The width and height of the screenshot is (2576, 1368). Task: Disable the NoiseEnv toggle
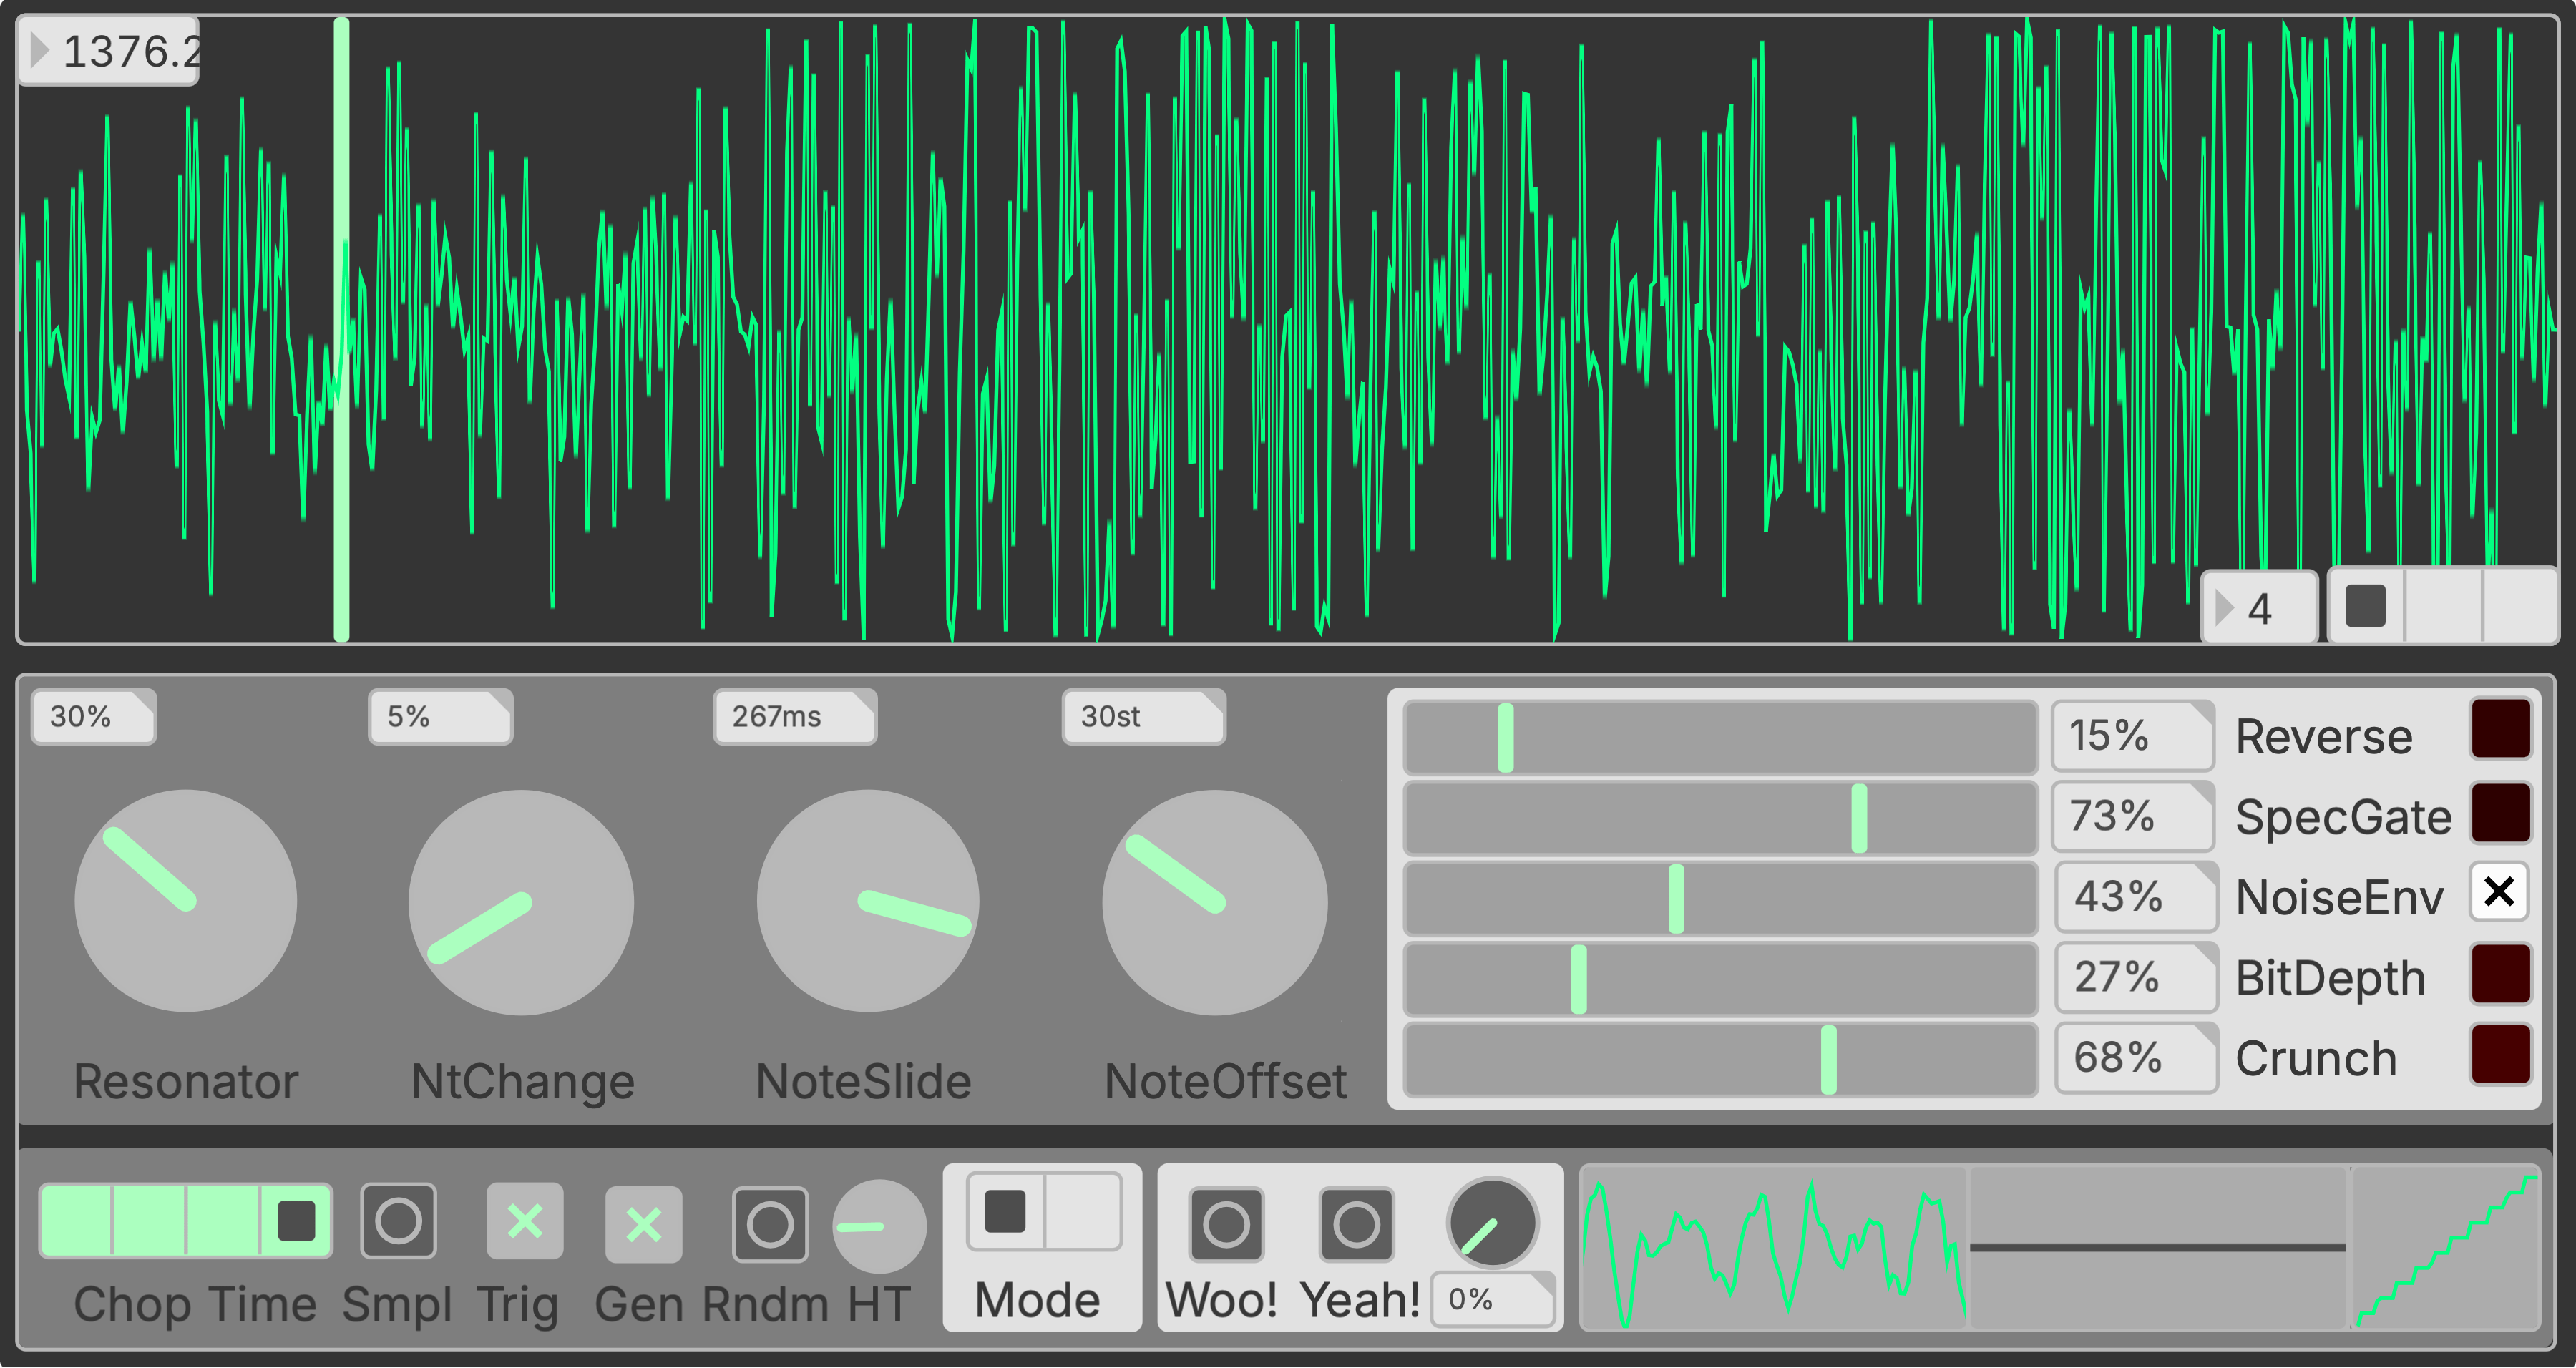click(x=2498, y=891)
